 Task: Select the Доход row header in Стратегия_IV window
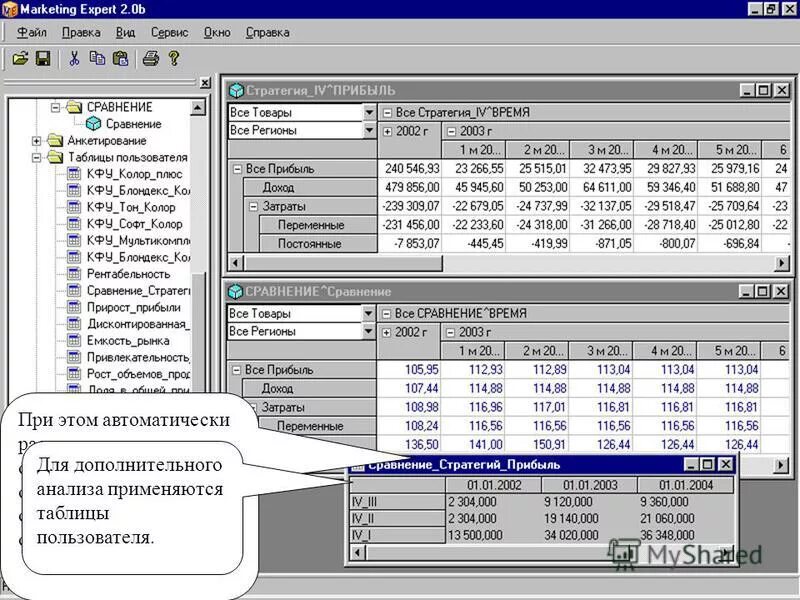(x=310, y=188)
